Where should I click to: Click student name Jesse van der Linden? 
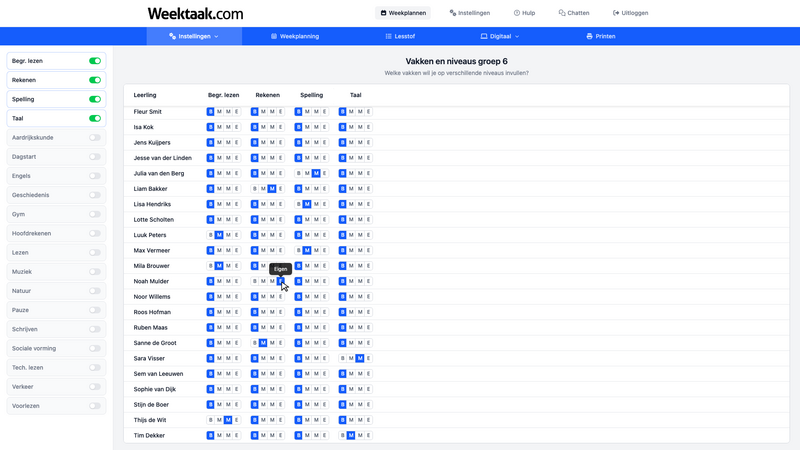tap(163, 158)
